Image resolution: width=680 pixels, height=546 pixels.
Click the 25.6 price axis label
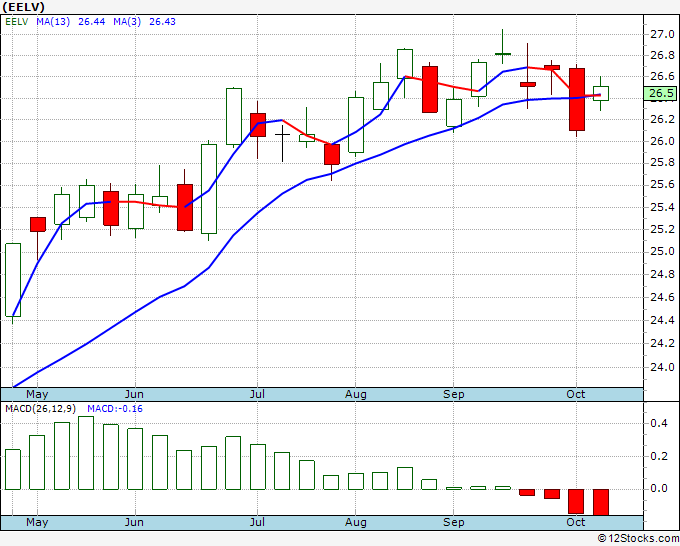(662, 185)
